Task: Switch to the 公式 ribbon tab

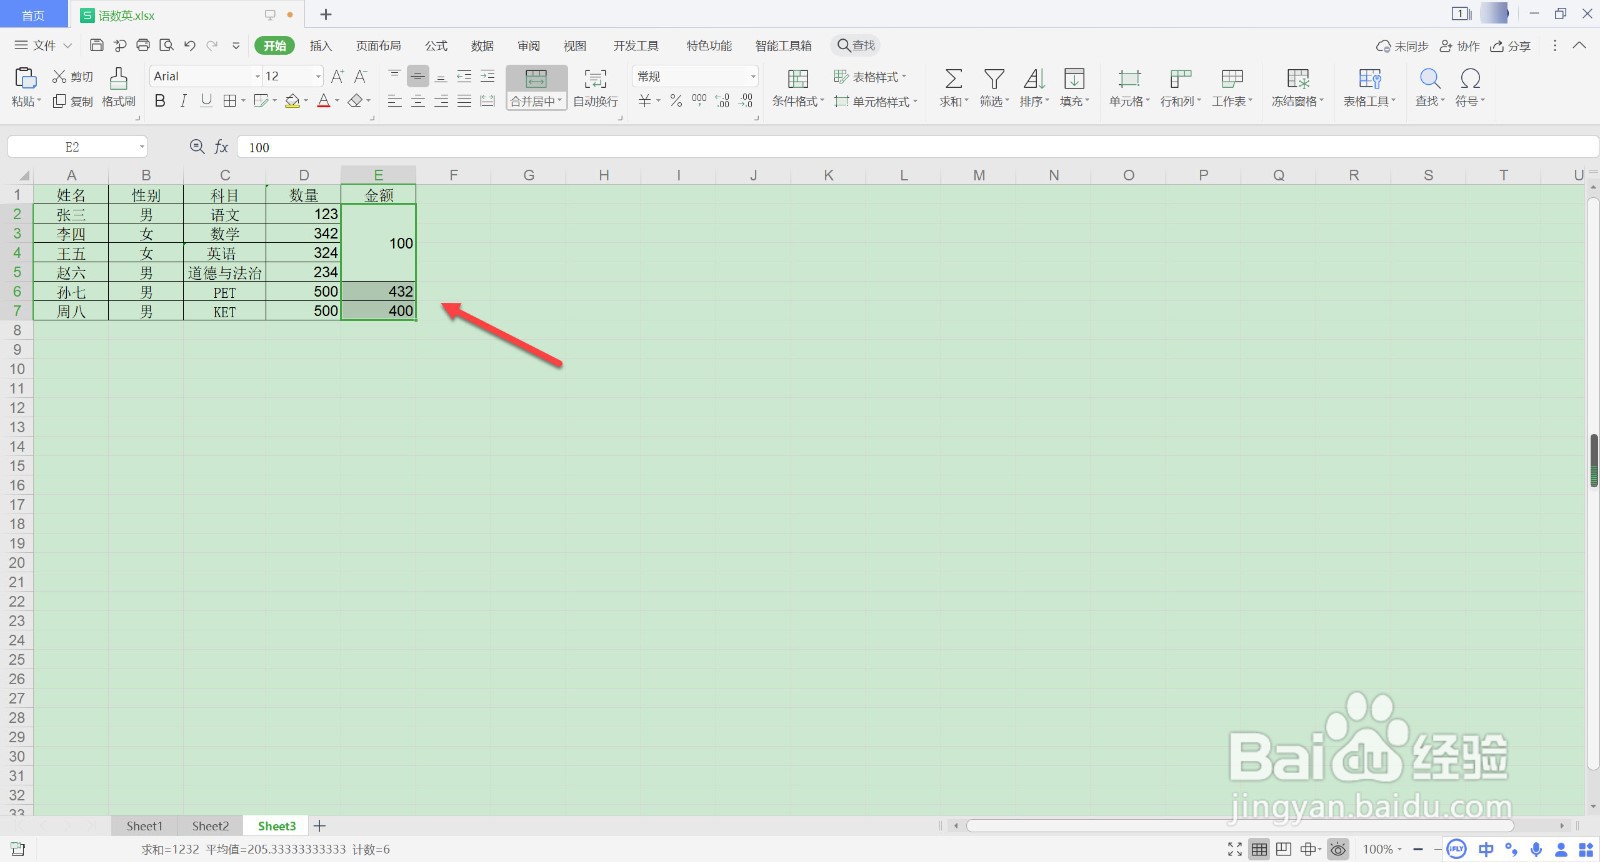Action: pyautogui.click(x=436, y=45)
